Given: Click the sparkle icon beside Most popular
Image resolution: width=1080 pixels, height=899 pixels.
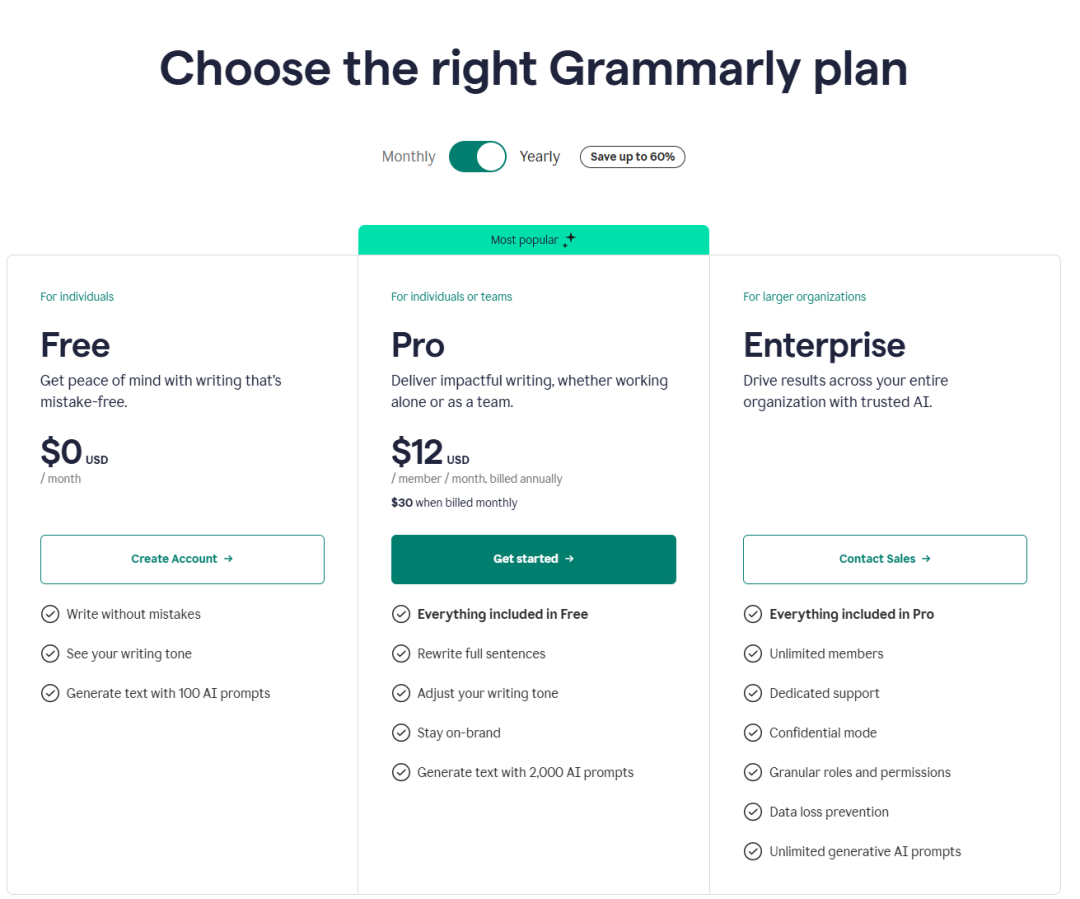Looking at the screenshot, I should pyautogui.click(x=569, y=240).
